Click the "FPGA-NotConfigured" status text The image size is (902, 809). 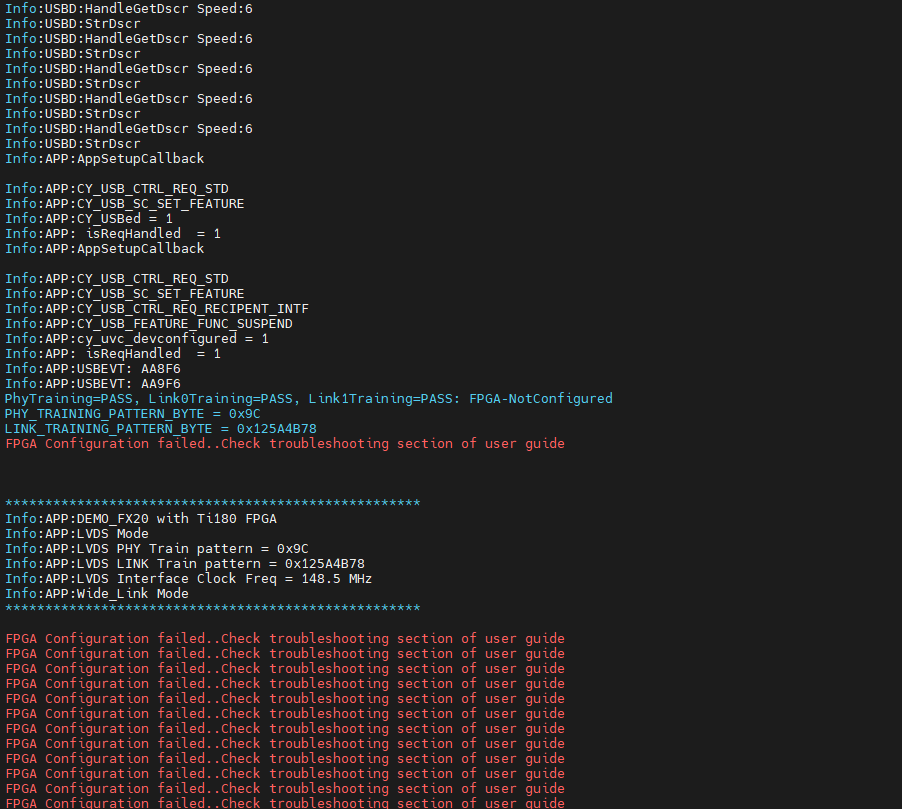point(541,399)
